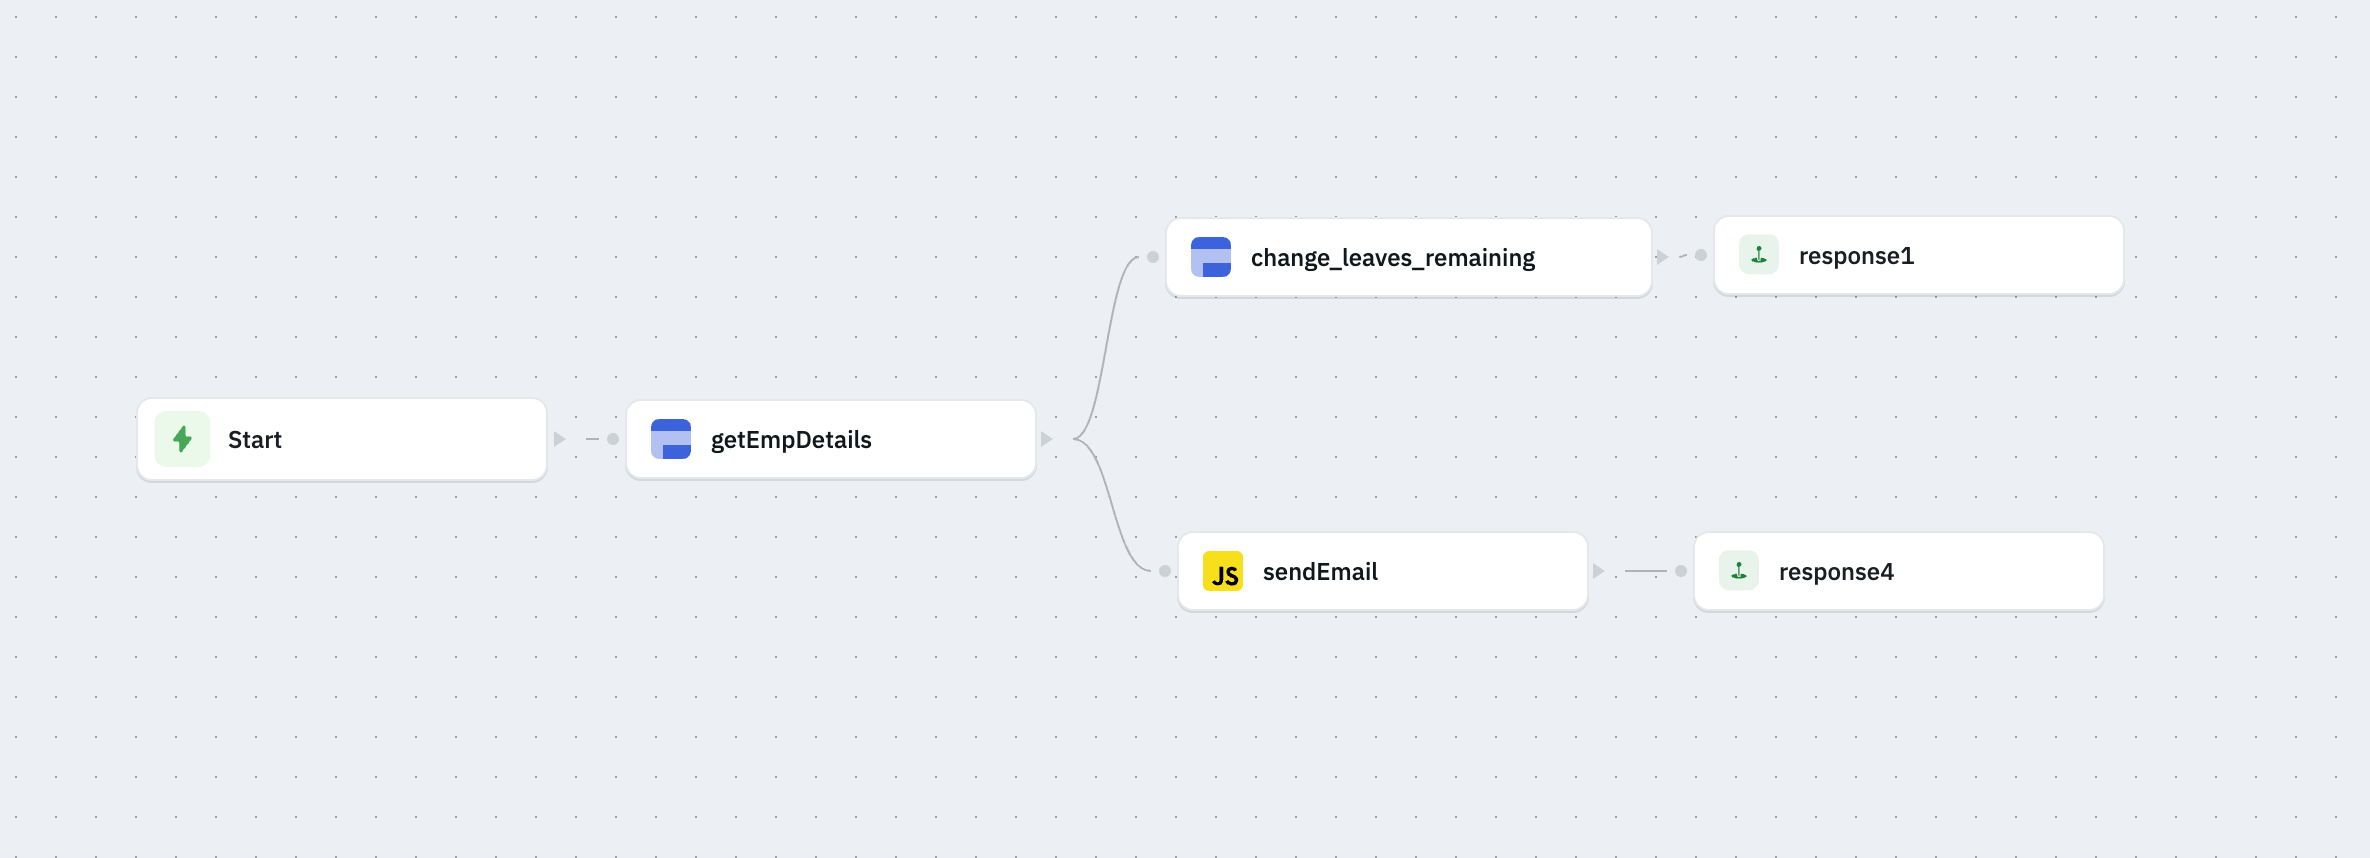The height and width of the screenshot is (858, 2370).
Task: Select the getEmpDetails node label
Action: click(790, 440)
